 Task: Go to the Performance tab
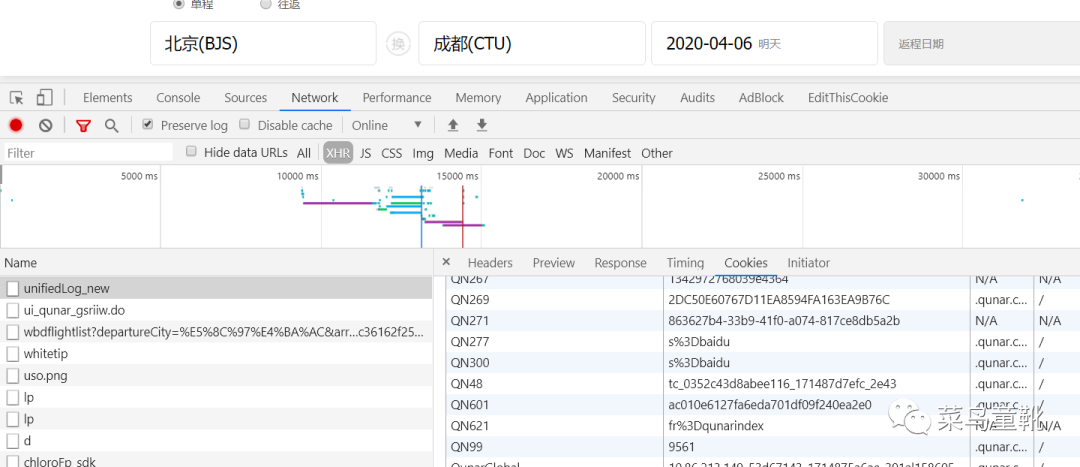point(397,98)
